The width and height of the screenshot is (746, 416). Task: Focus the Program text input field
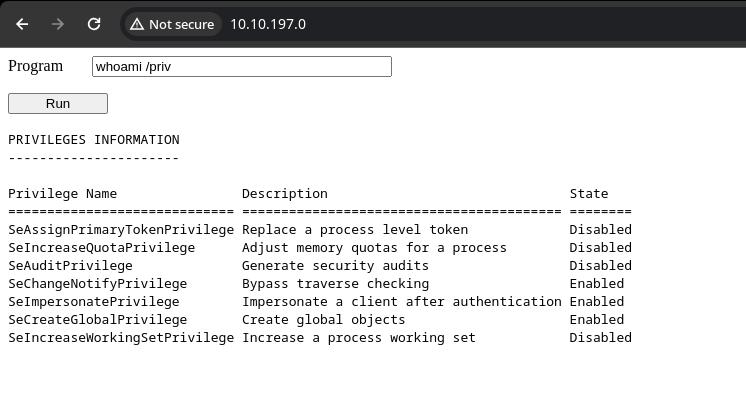pyautogui.click(x=241, y=67)
